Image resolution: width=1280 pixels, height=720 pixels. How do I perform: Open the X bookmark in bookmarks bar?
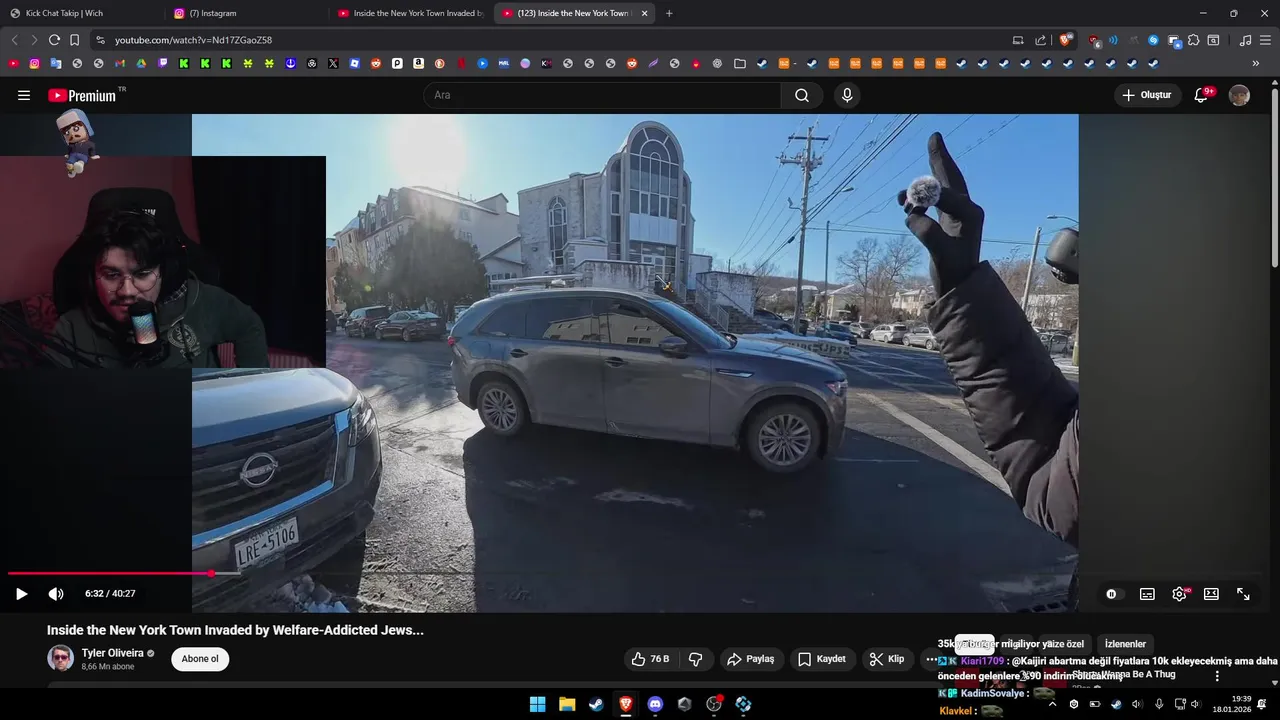(x=333, y=63)
